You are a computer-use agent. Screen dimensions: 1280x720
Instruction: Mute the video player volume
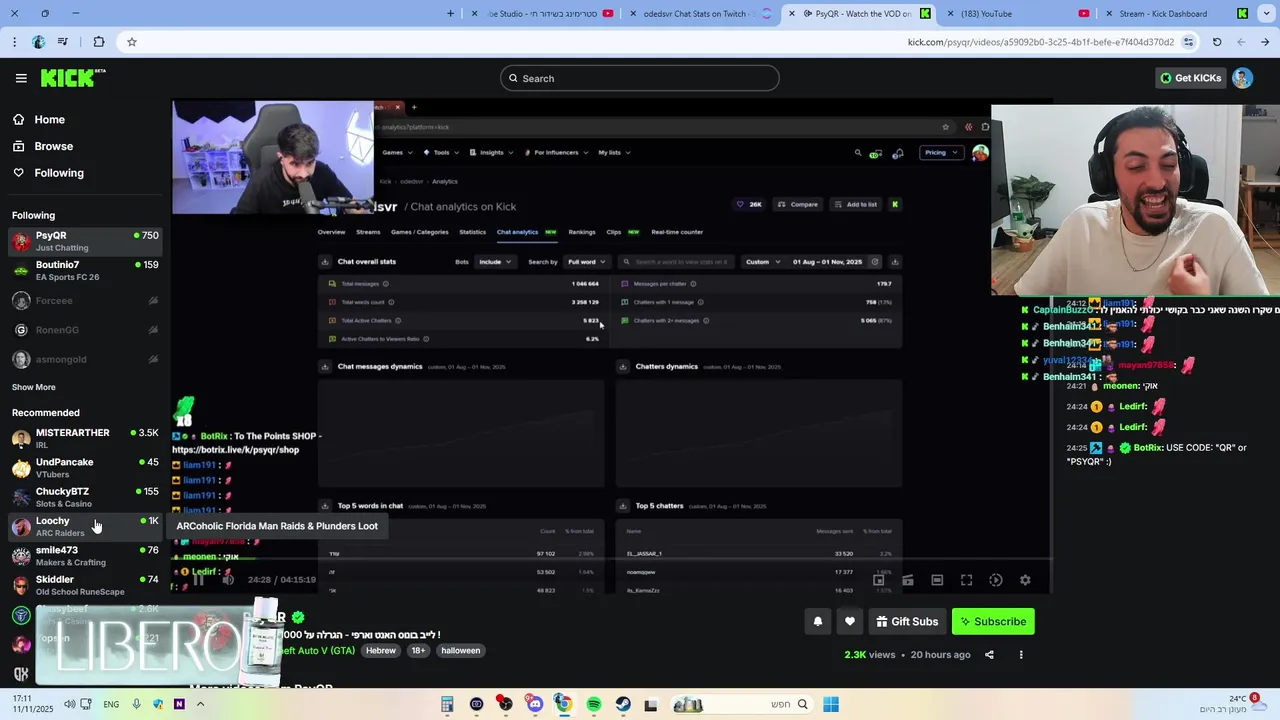tap(228, 580)
